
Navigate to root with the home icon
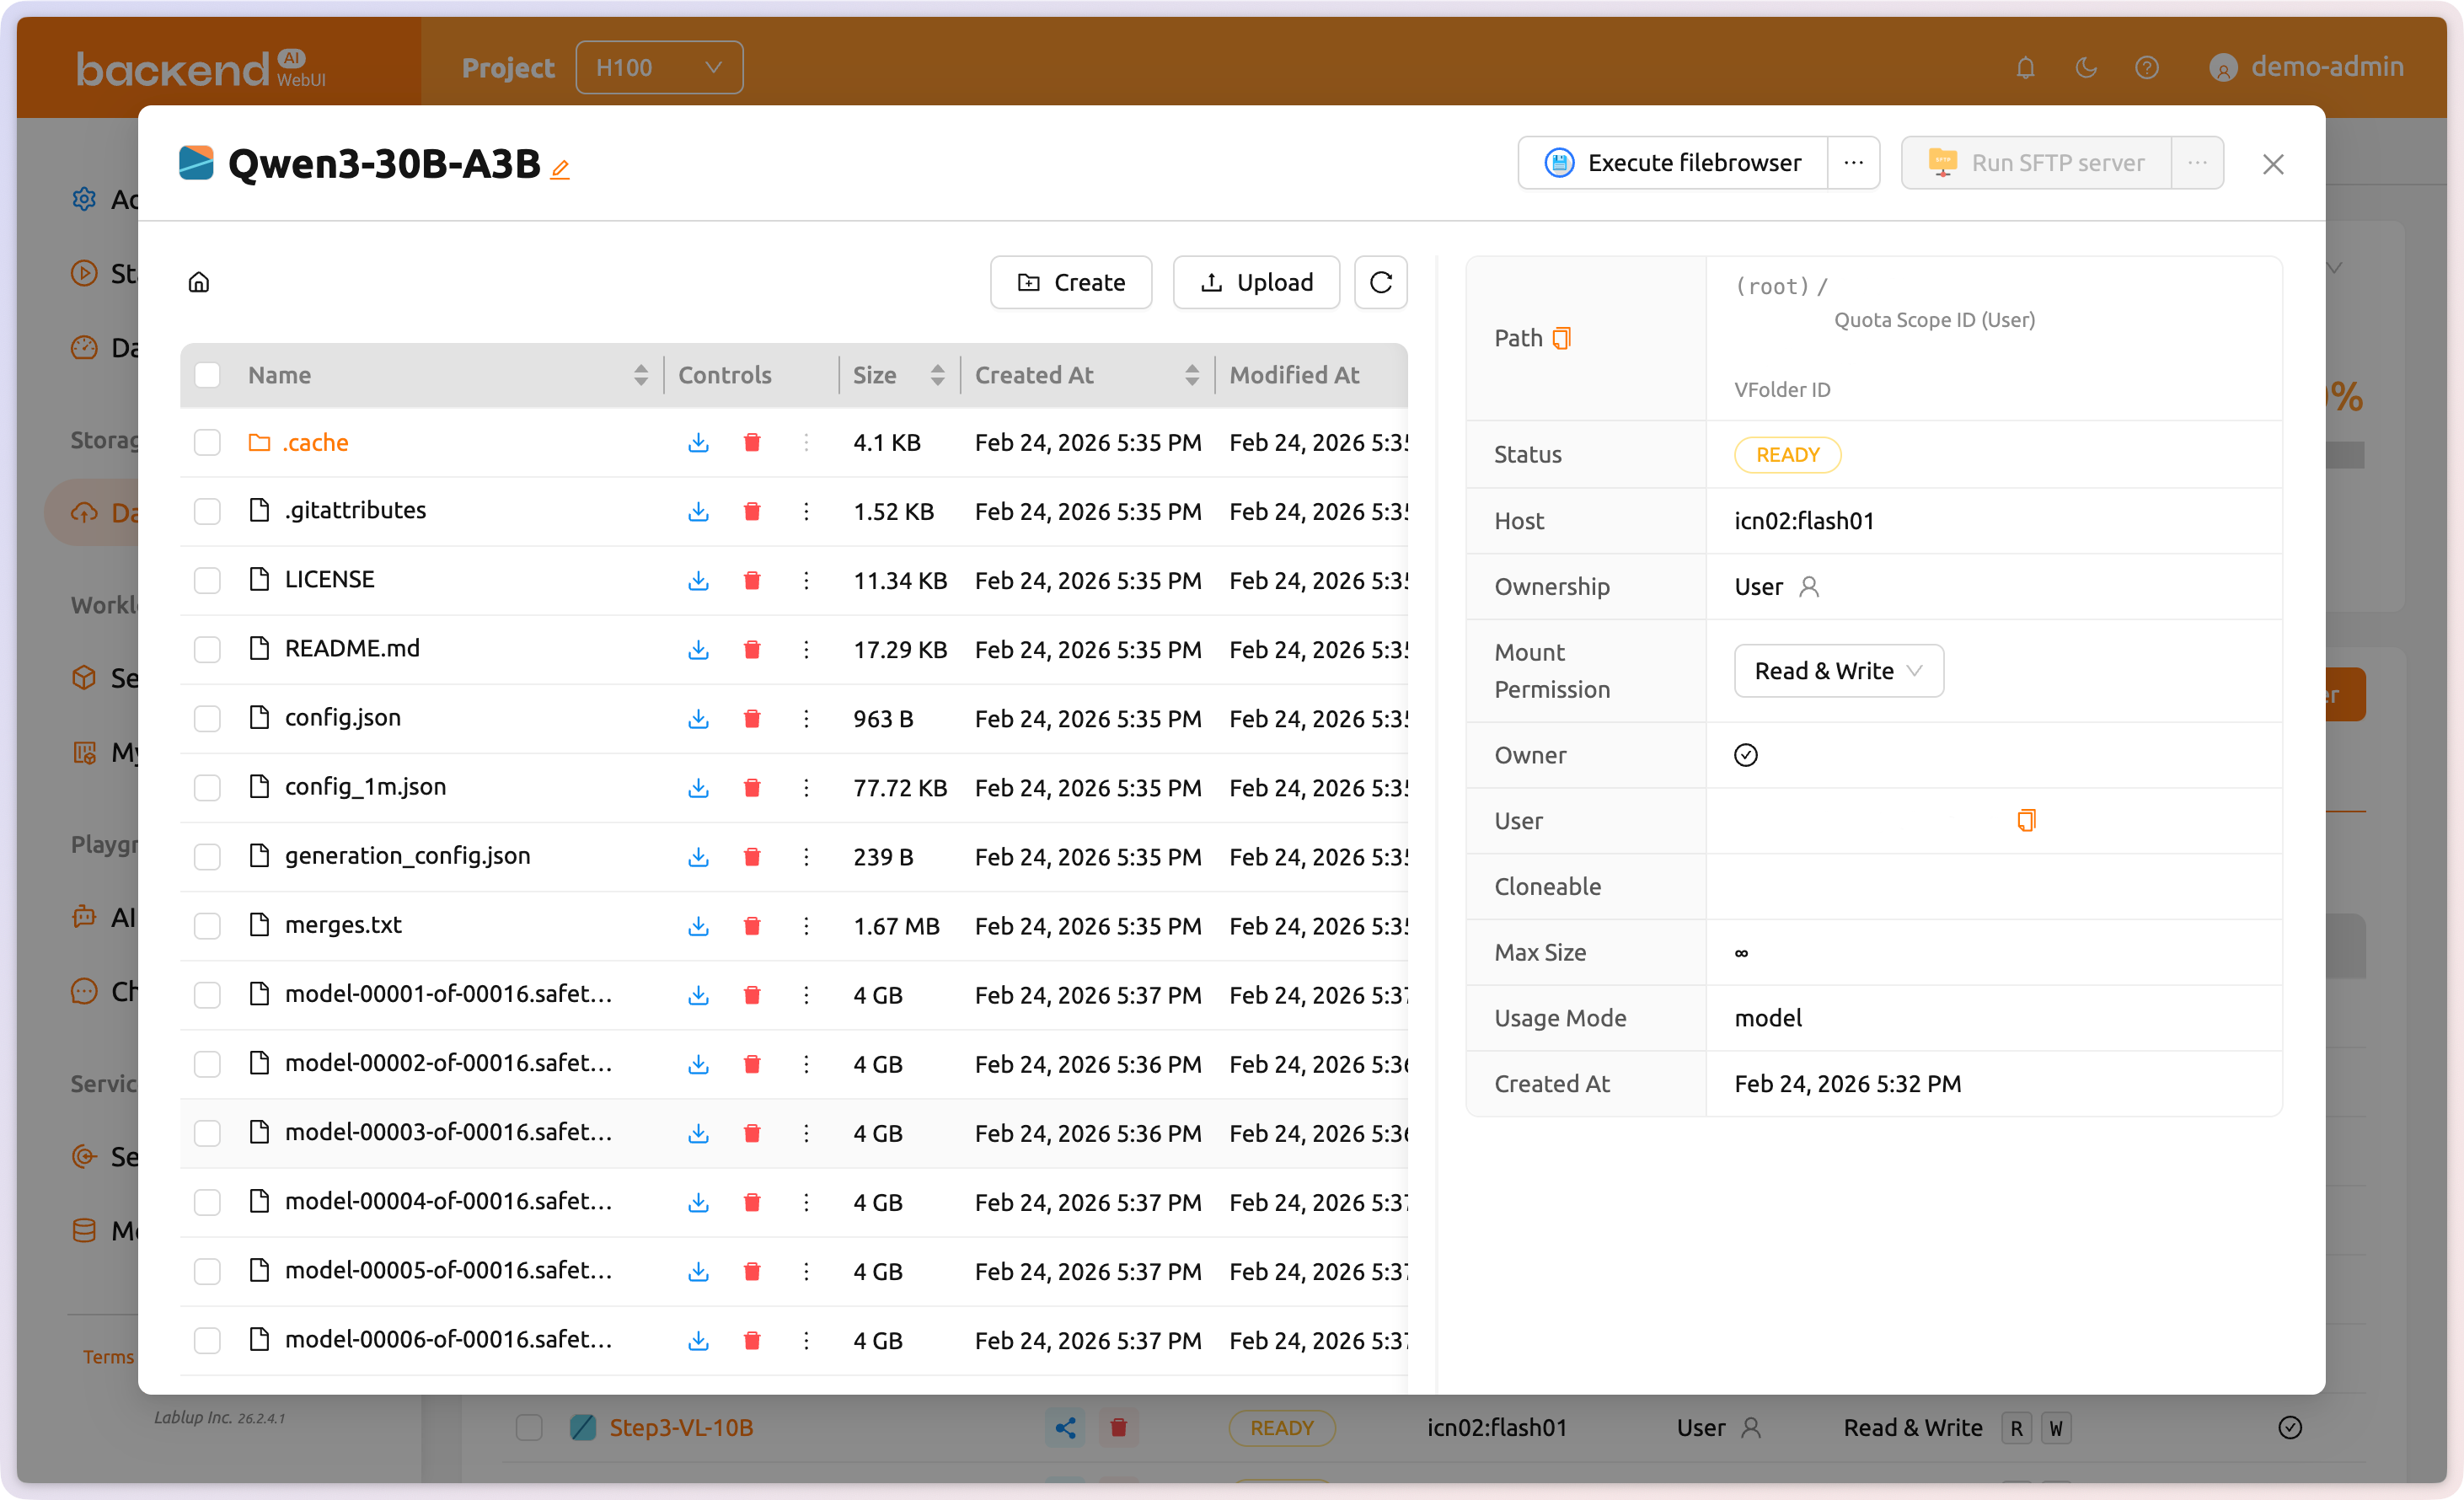[198, 282]
